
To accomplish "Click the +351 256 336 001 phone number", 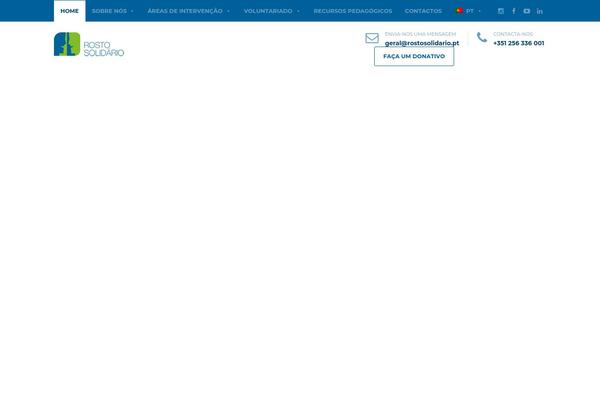I will 518,43.
